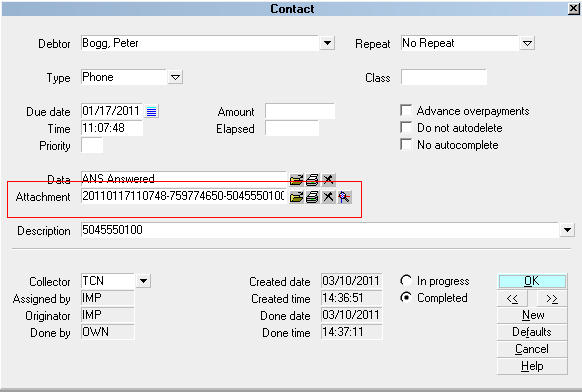Screen dimensions: 582x392
Task: Go to previous contact with << button
Action: pos(512,298)
